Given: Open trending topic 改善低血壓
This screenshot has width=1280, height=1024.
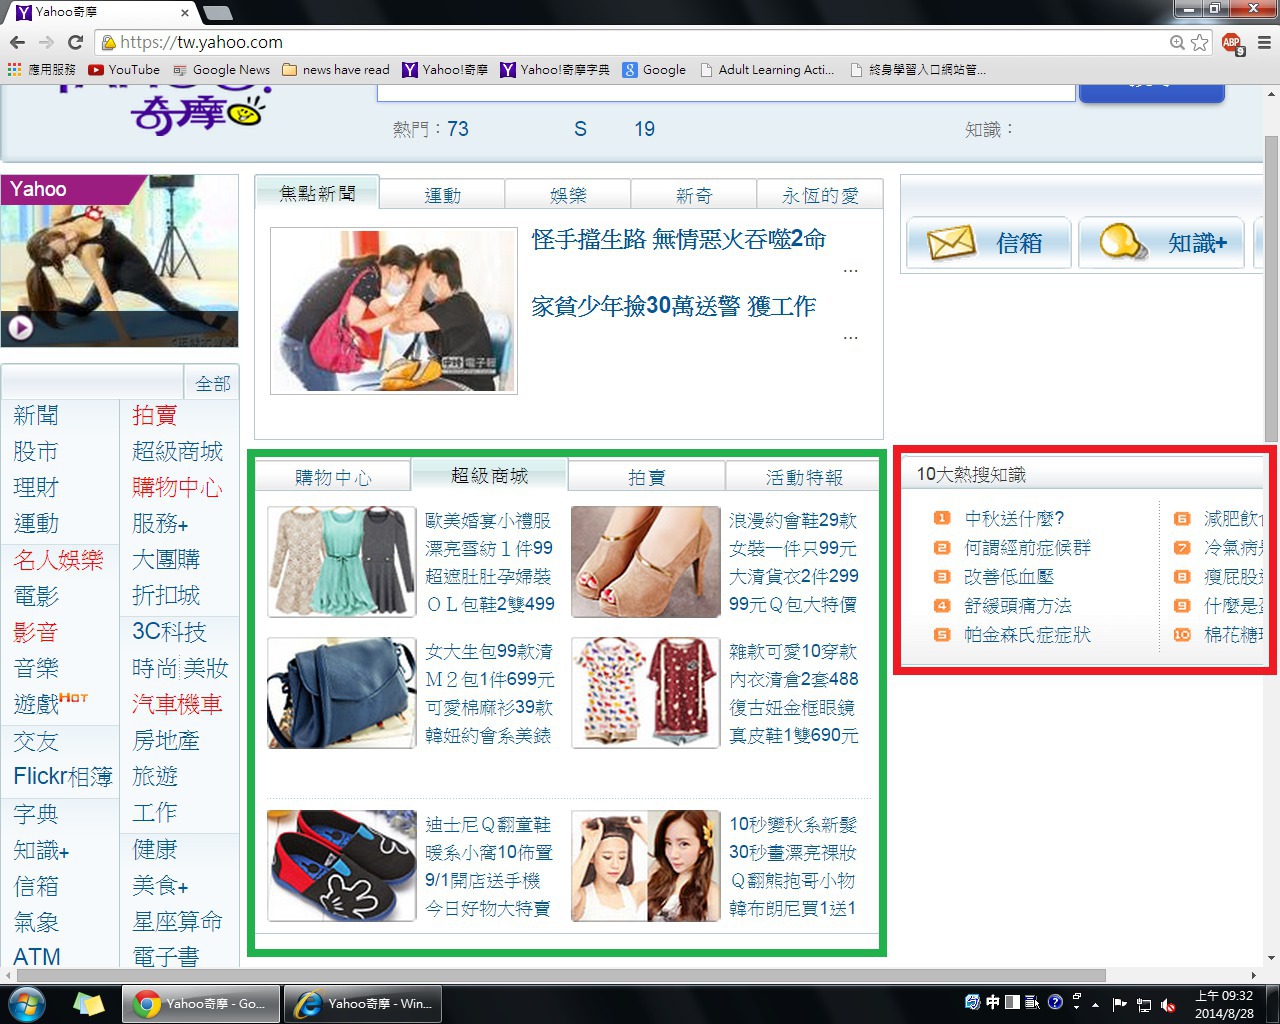Looking at the screenshot, I should point(1009,576).
